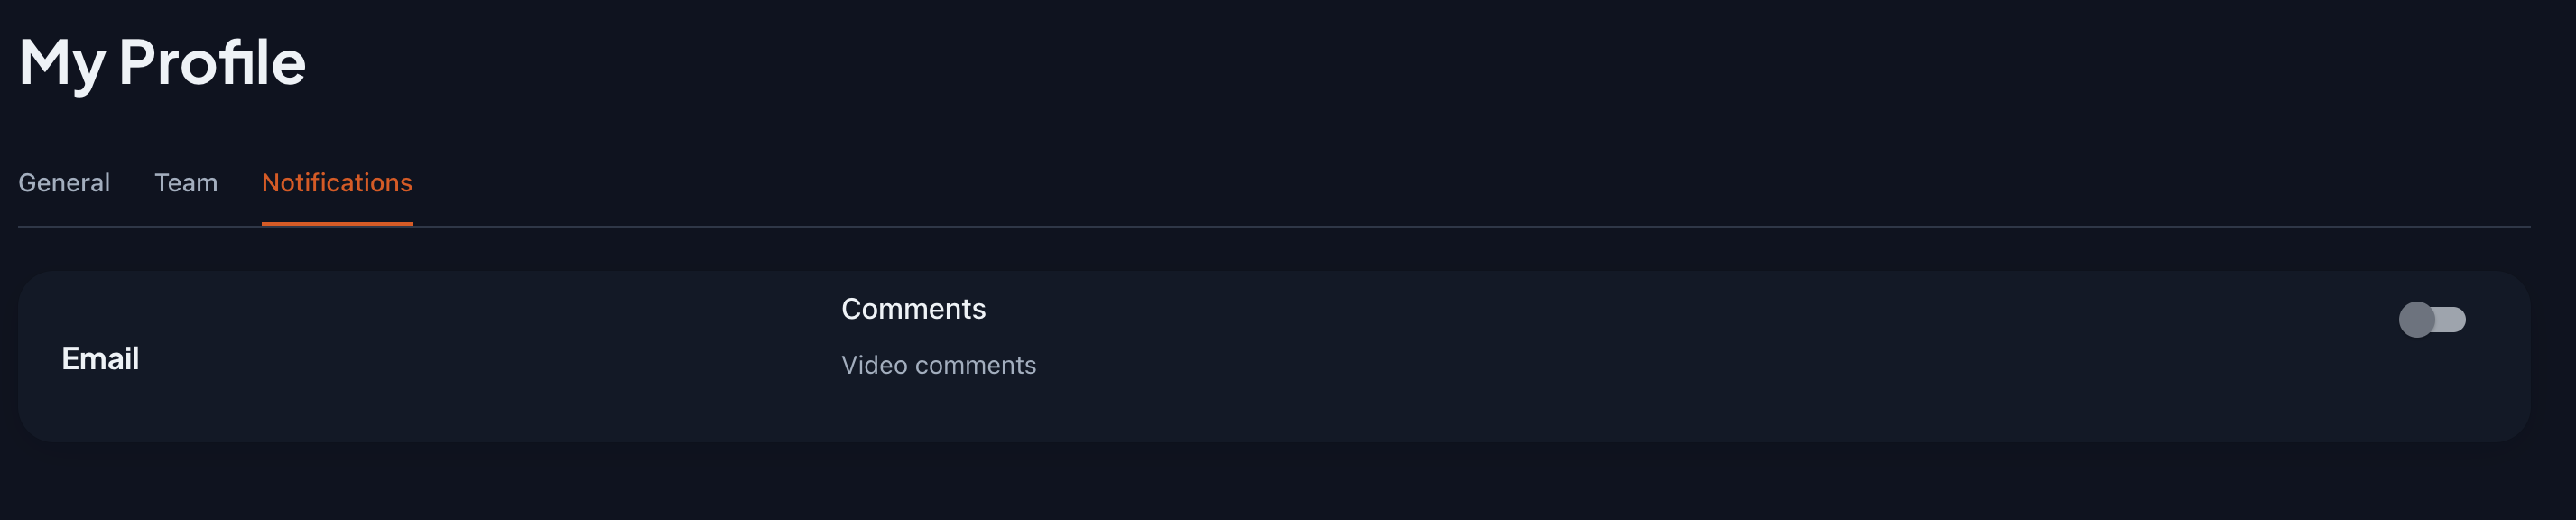Click the Video comments description text

click(938, 365)
